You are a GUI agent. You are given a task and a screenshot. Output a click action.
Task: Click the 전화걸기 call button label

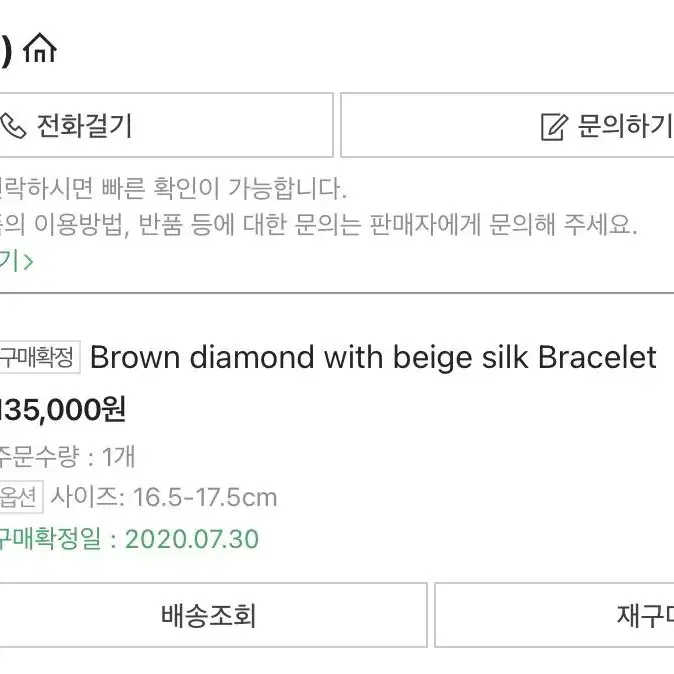(84, 126)
